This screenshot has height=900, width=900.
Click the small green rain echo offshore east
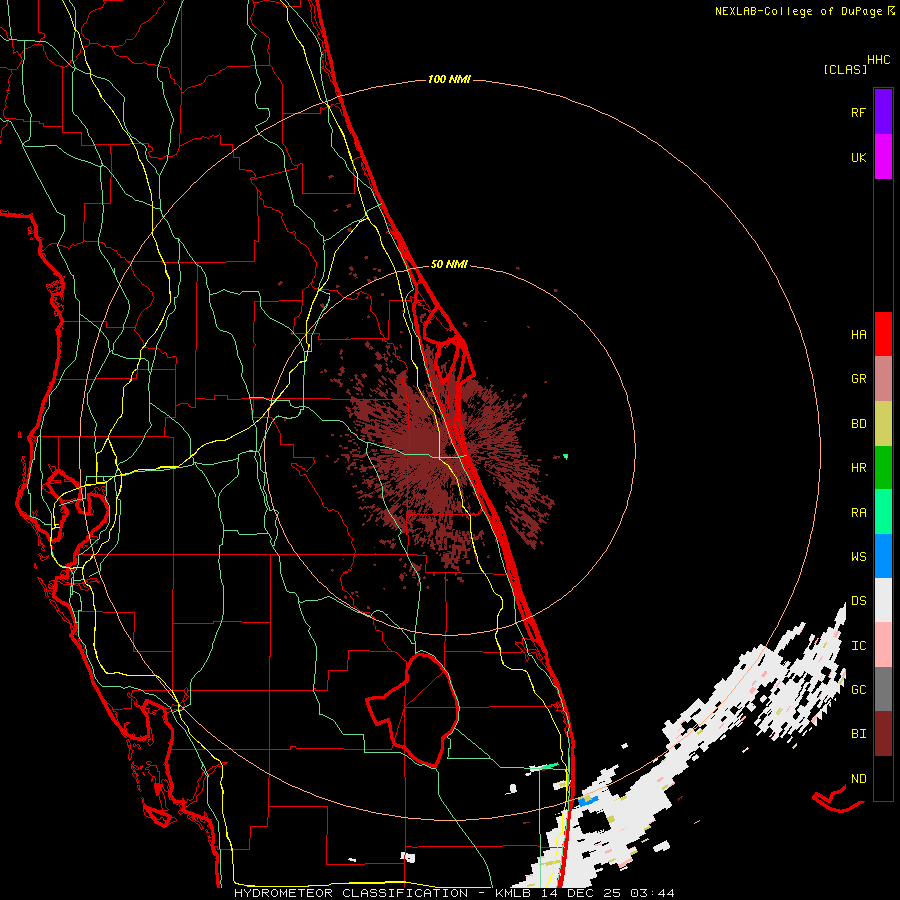(x=566, y=456)
